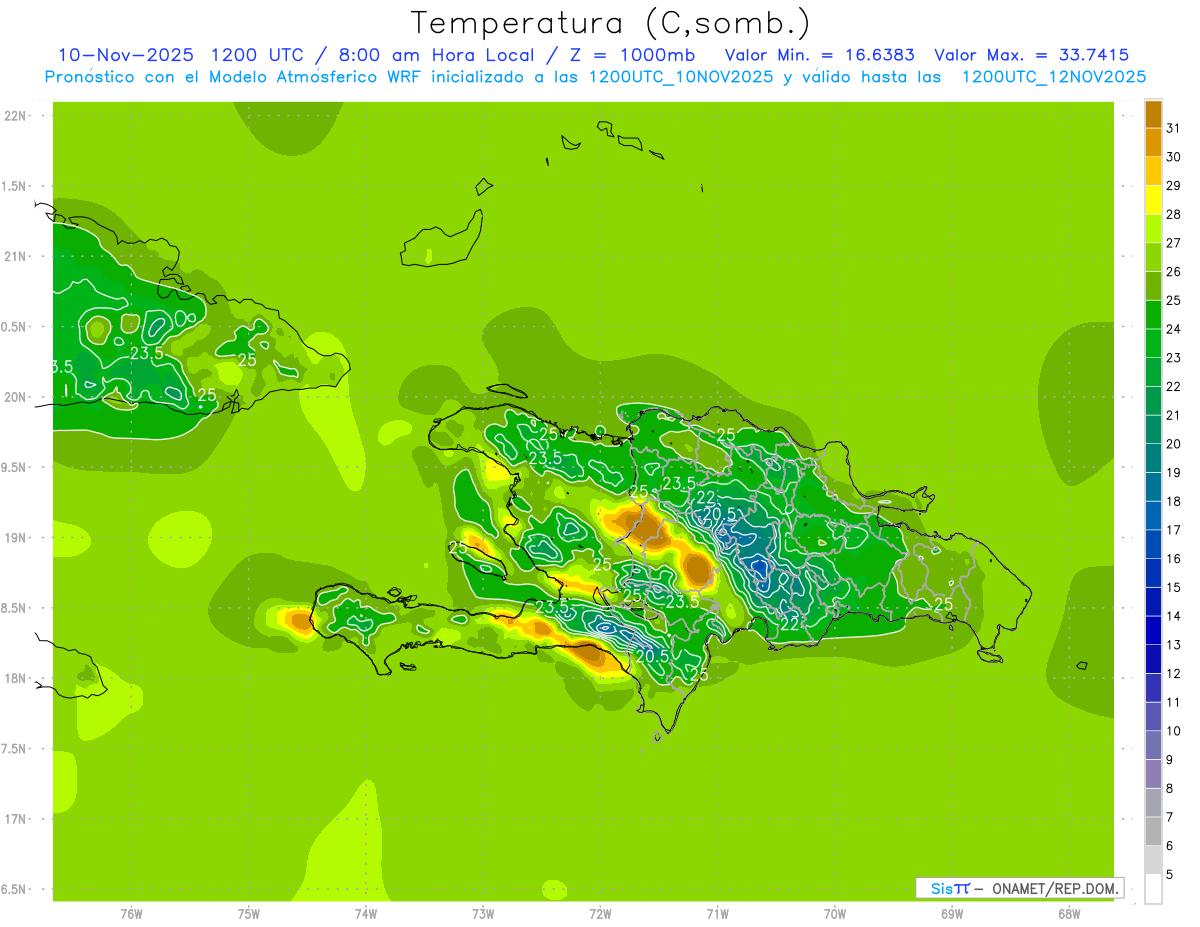Pick the dark blue swatch between 12 and 13

pyautogui.click(x=1153, y=659)
